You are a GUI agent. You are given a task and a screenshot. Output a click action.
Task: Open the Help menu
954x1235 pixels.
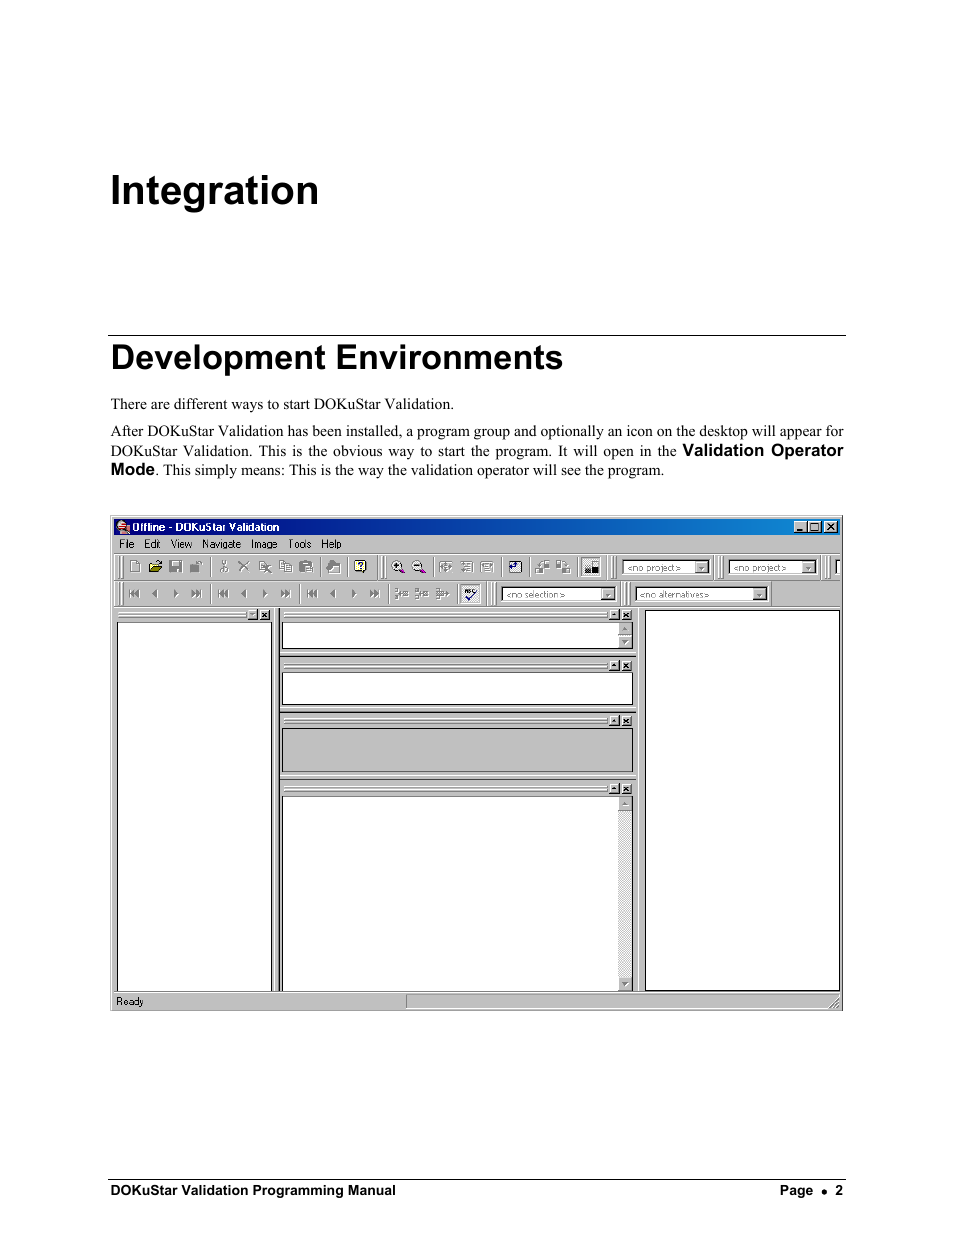(331, 545)
